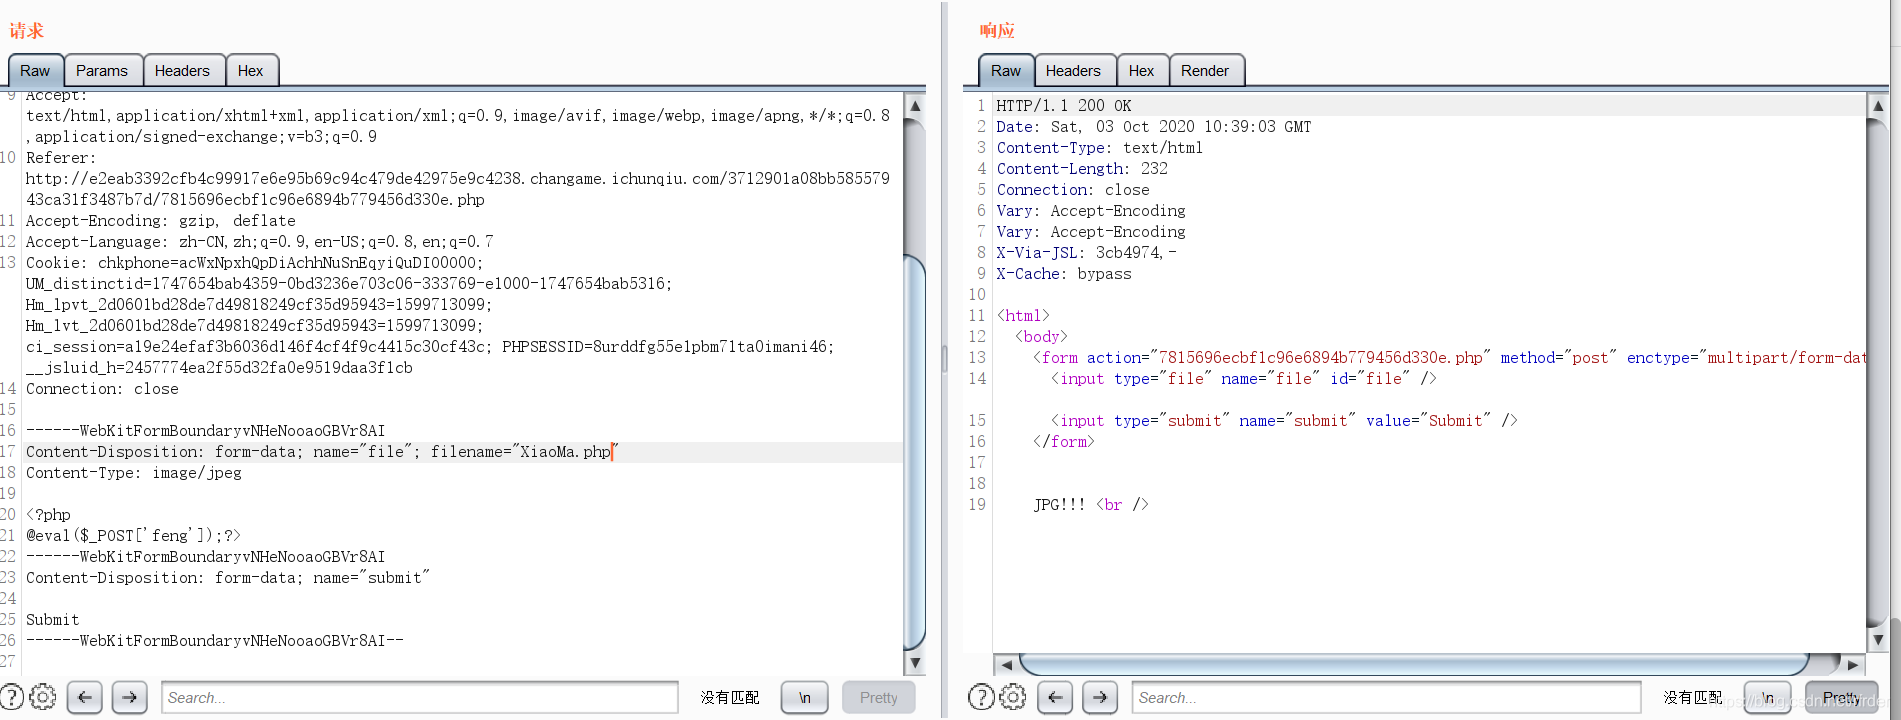Click request vertical scrollbar thumb
The image size is (1901, 720).
tap(914, 450)
